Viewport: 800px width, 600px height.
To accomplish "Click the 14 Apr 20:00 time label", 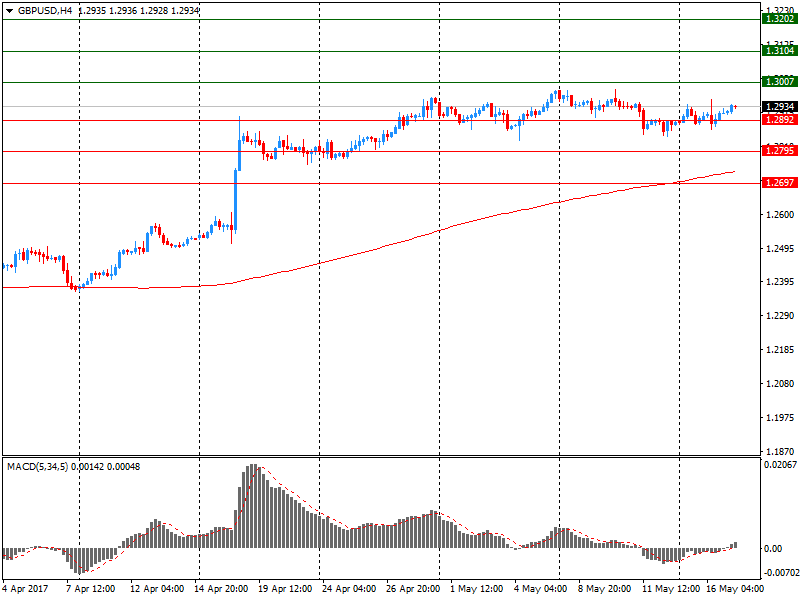I will pyautogui.click(x=221, y=589).
